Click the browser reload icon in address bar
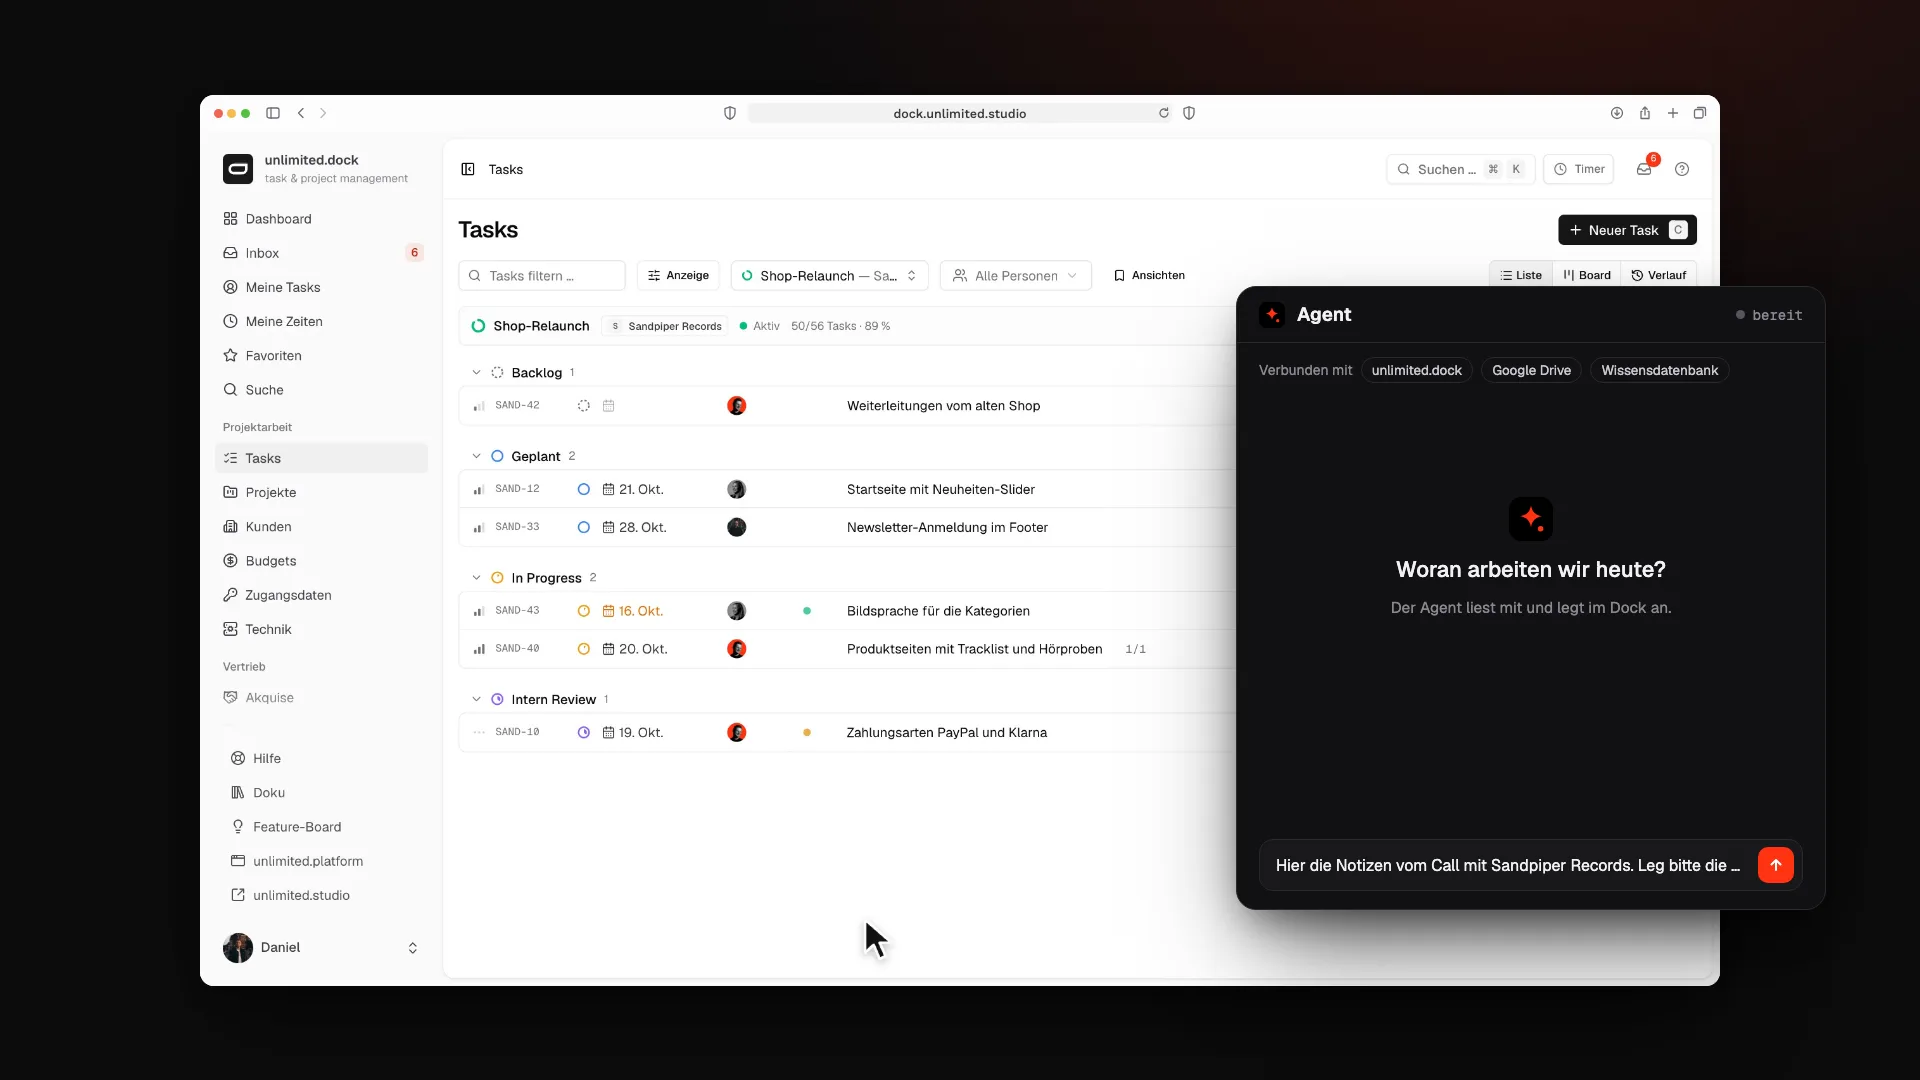1920x1080 pixels. (x=1163, y=113)
